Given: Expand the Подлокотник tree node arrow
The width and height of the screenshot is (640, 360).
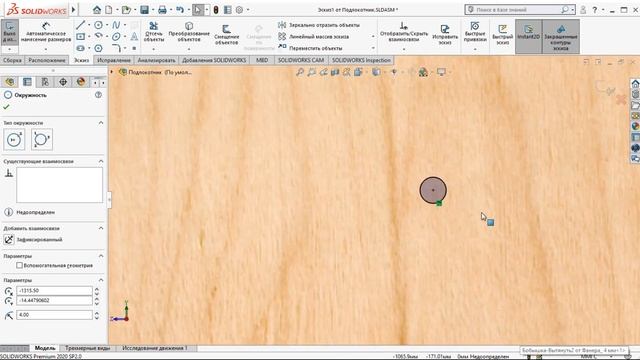Looking at the screenshot, I should (x=112, y=72).
